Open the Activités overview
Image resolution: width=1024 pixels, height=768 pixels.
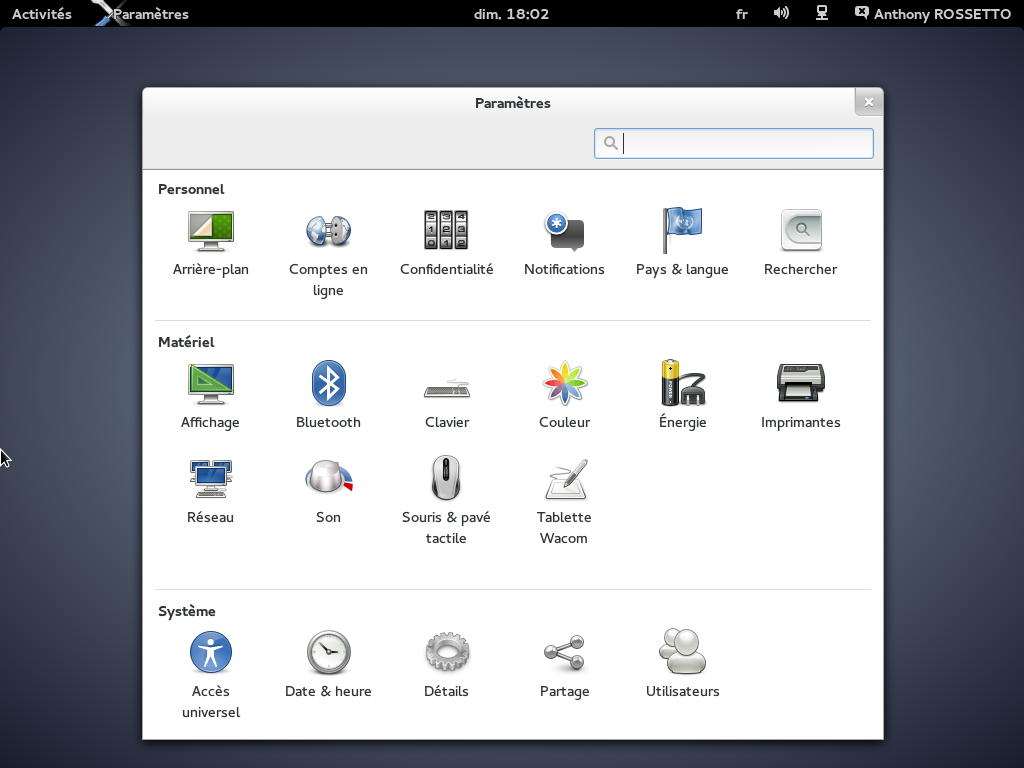[x=42, y=14]
